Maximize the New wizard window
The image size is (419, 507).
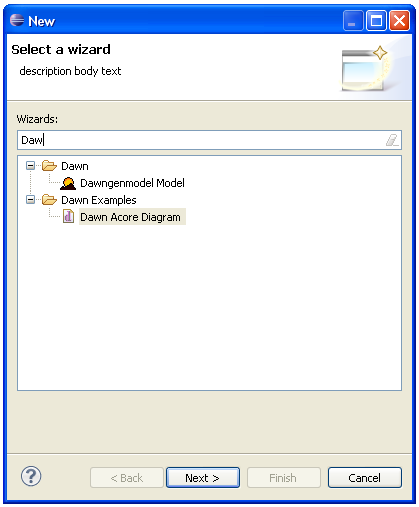[376, 21]
